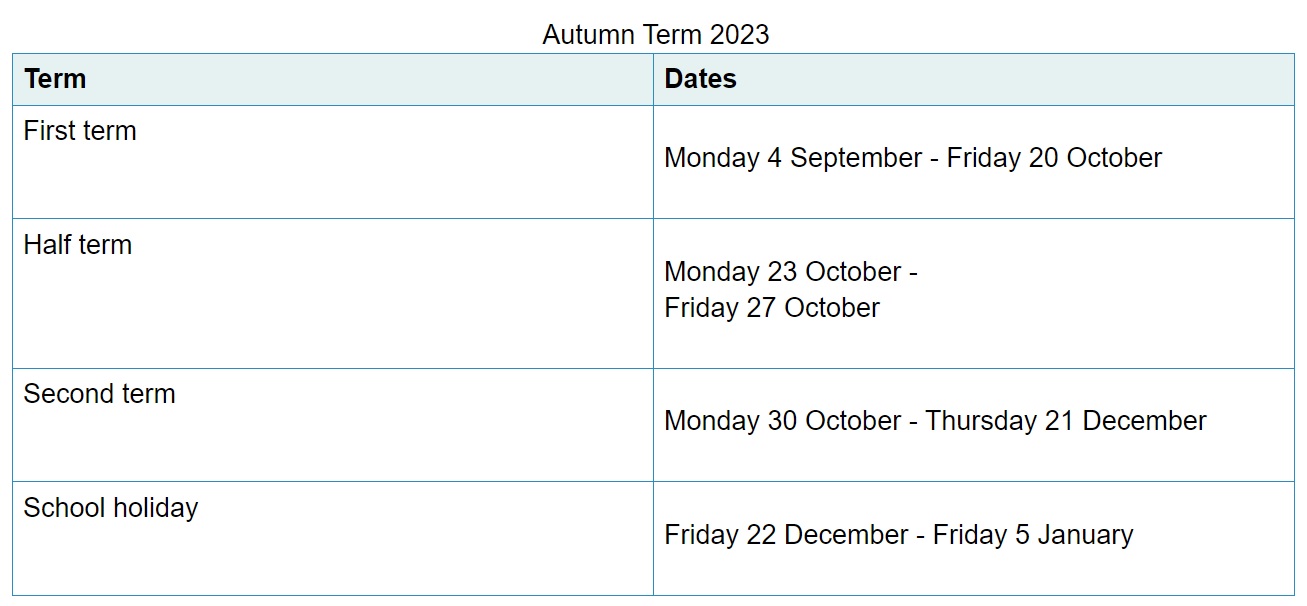
Task: Select the "Term" column header
Action: click(55, 79)
